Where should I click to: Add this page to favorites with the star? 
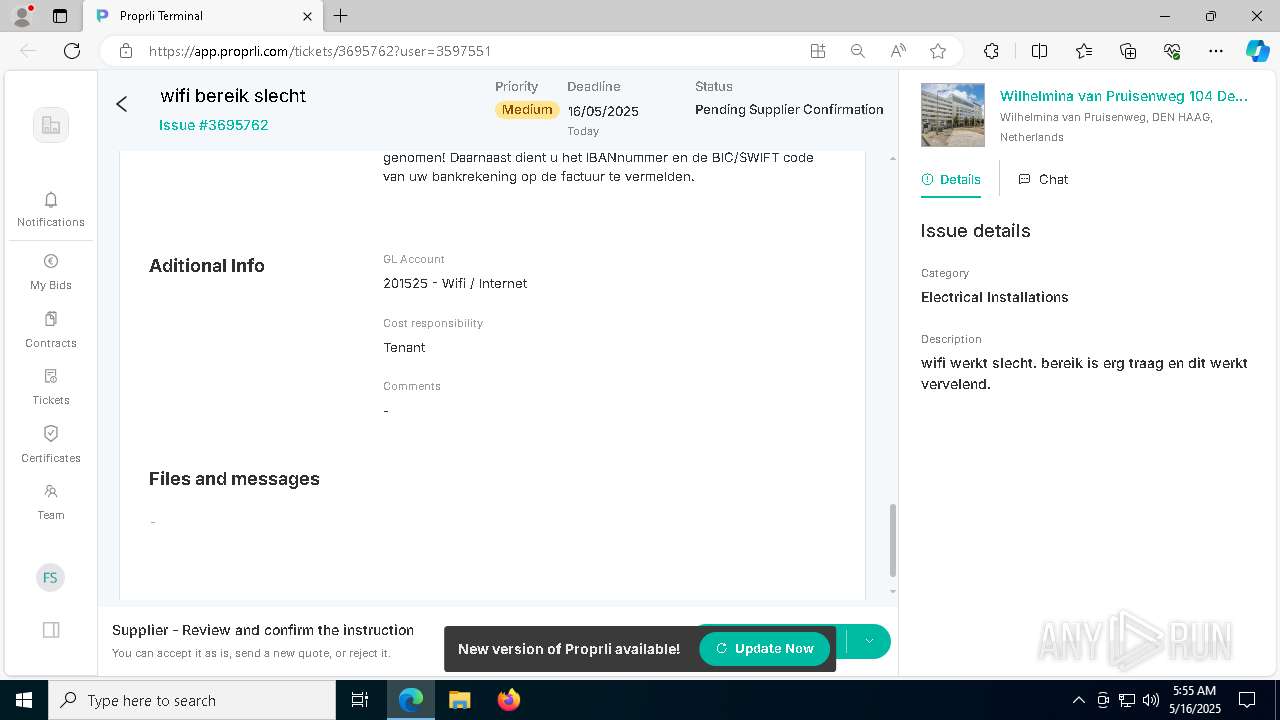click(938, 51)
